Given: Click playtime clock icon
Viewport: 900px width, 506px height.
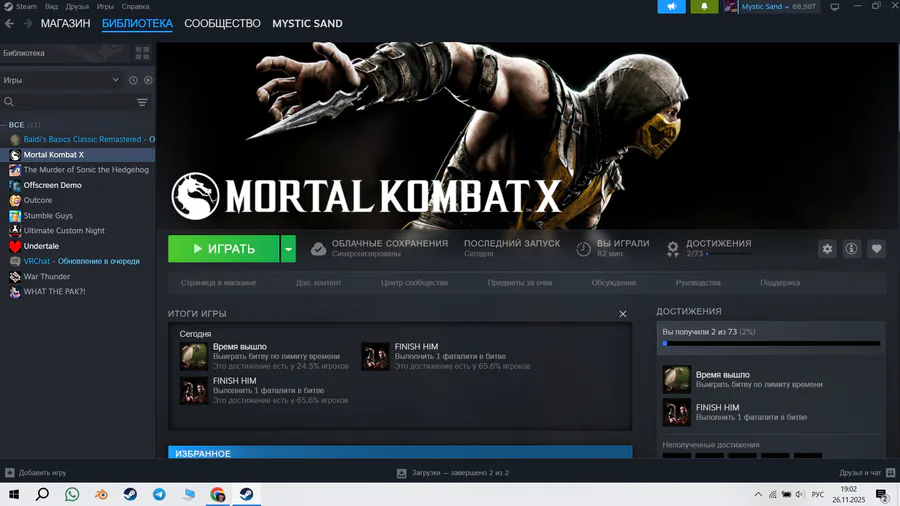Looking at the screenshot, I should 583,249.
